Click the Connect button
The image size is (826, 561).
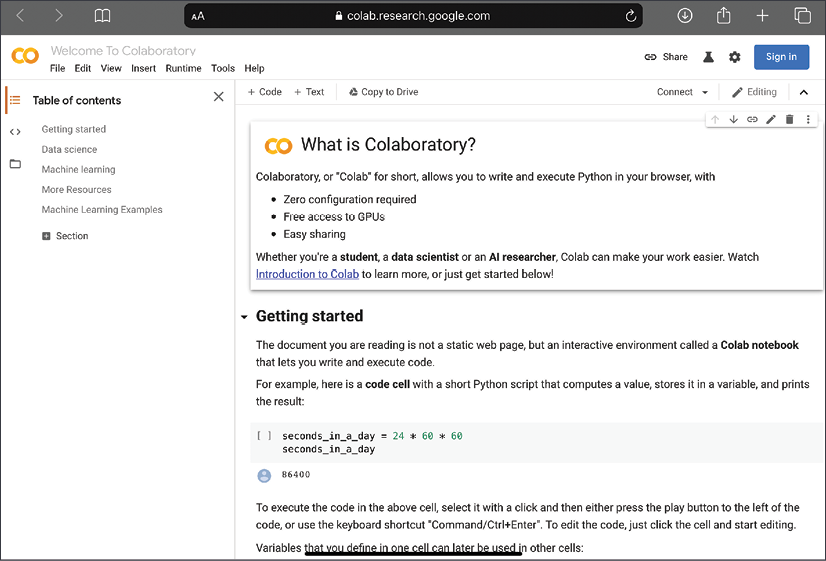coord(675,92)
